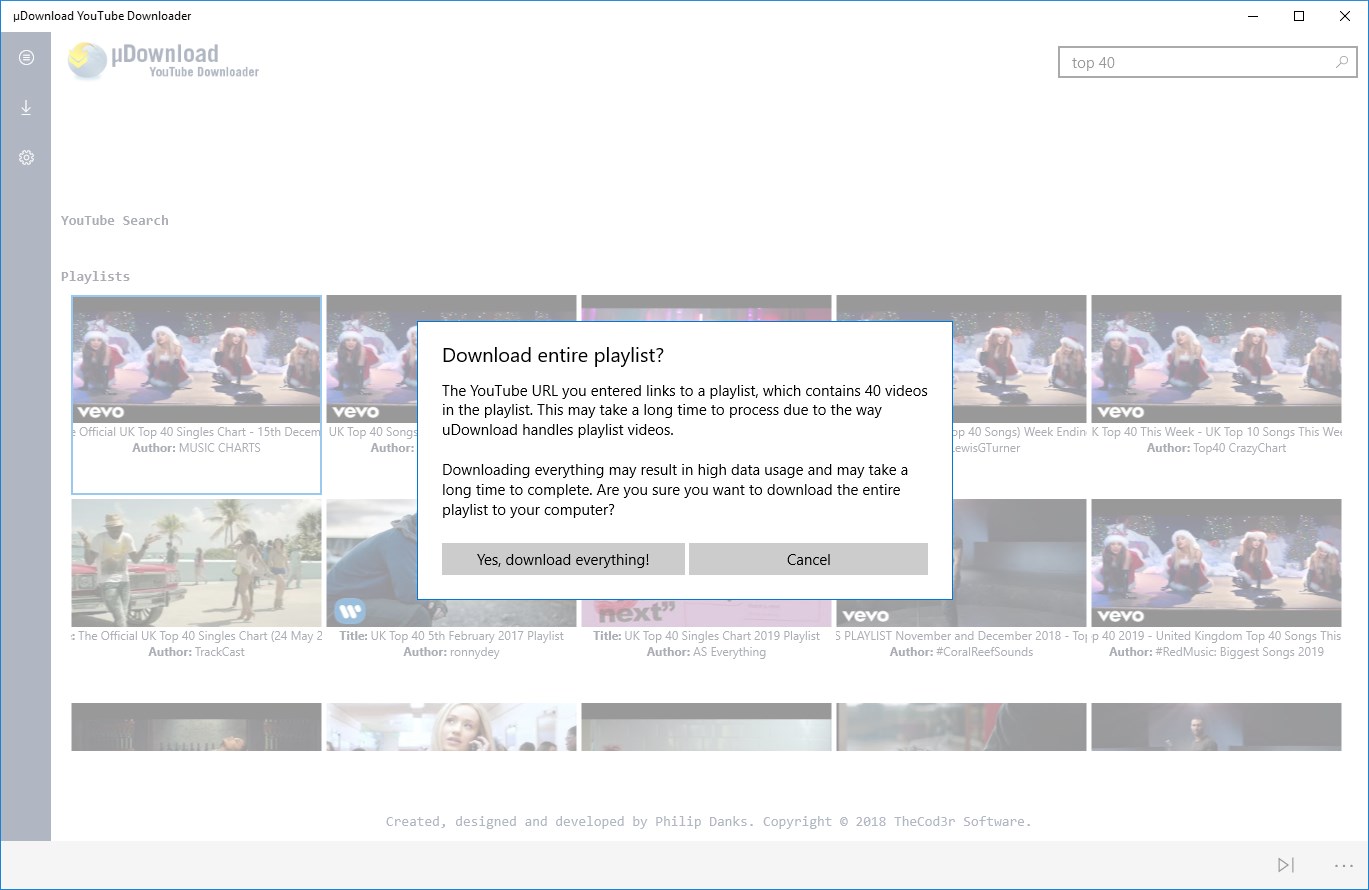
Task: Open the TrackCast playlist thumbnail
Action: point(197,563)
